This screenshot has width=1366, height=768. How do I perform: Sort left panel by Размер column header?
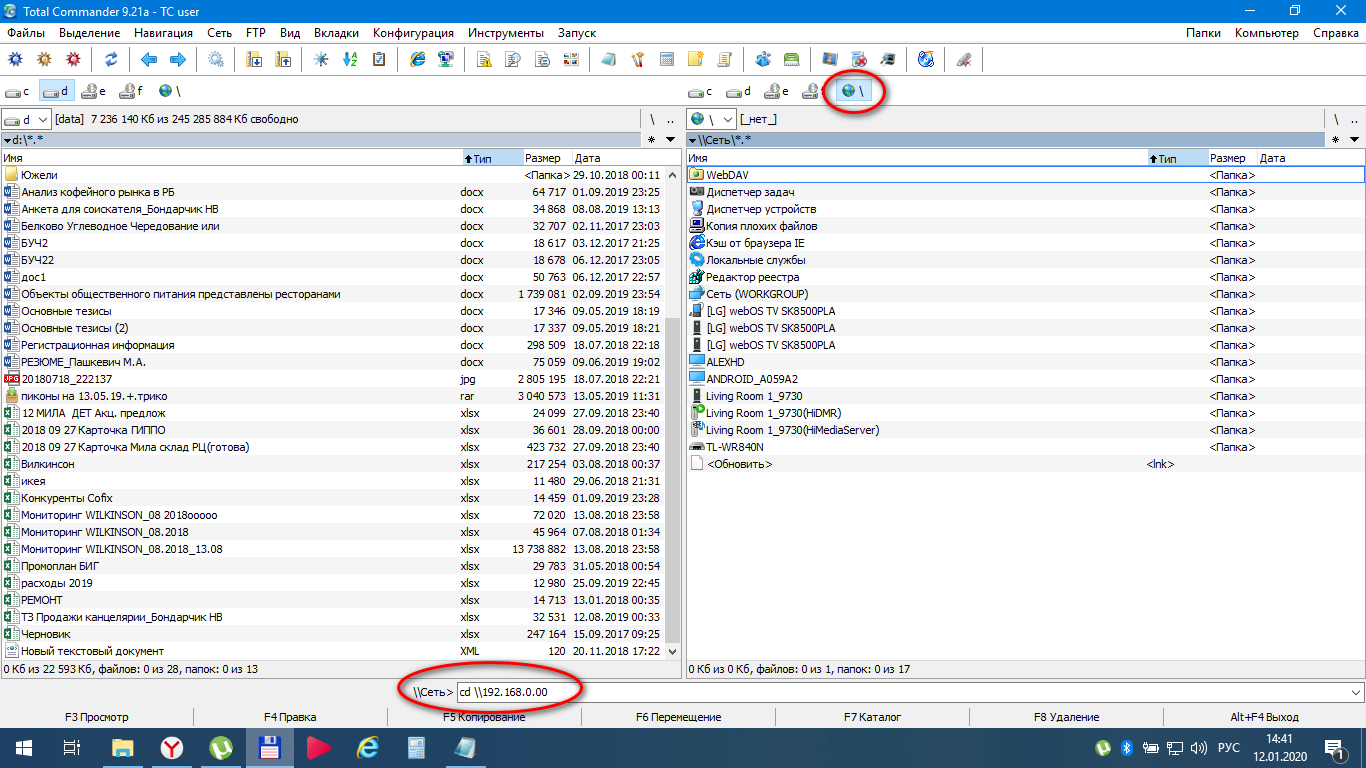[547, 158]
